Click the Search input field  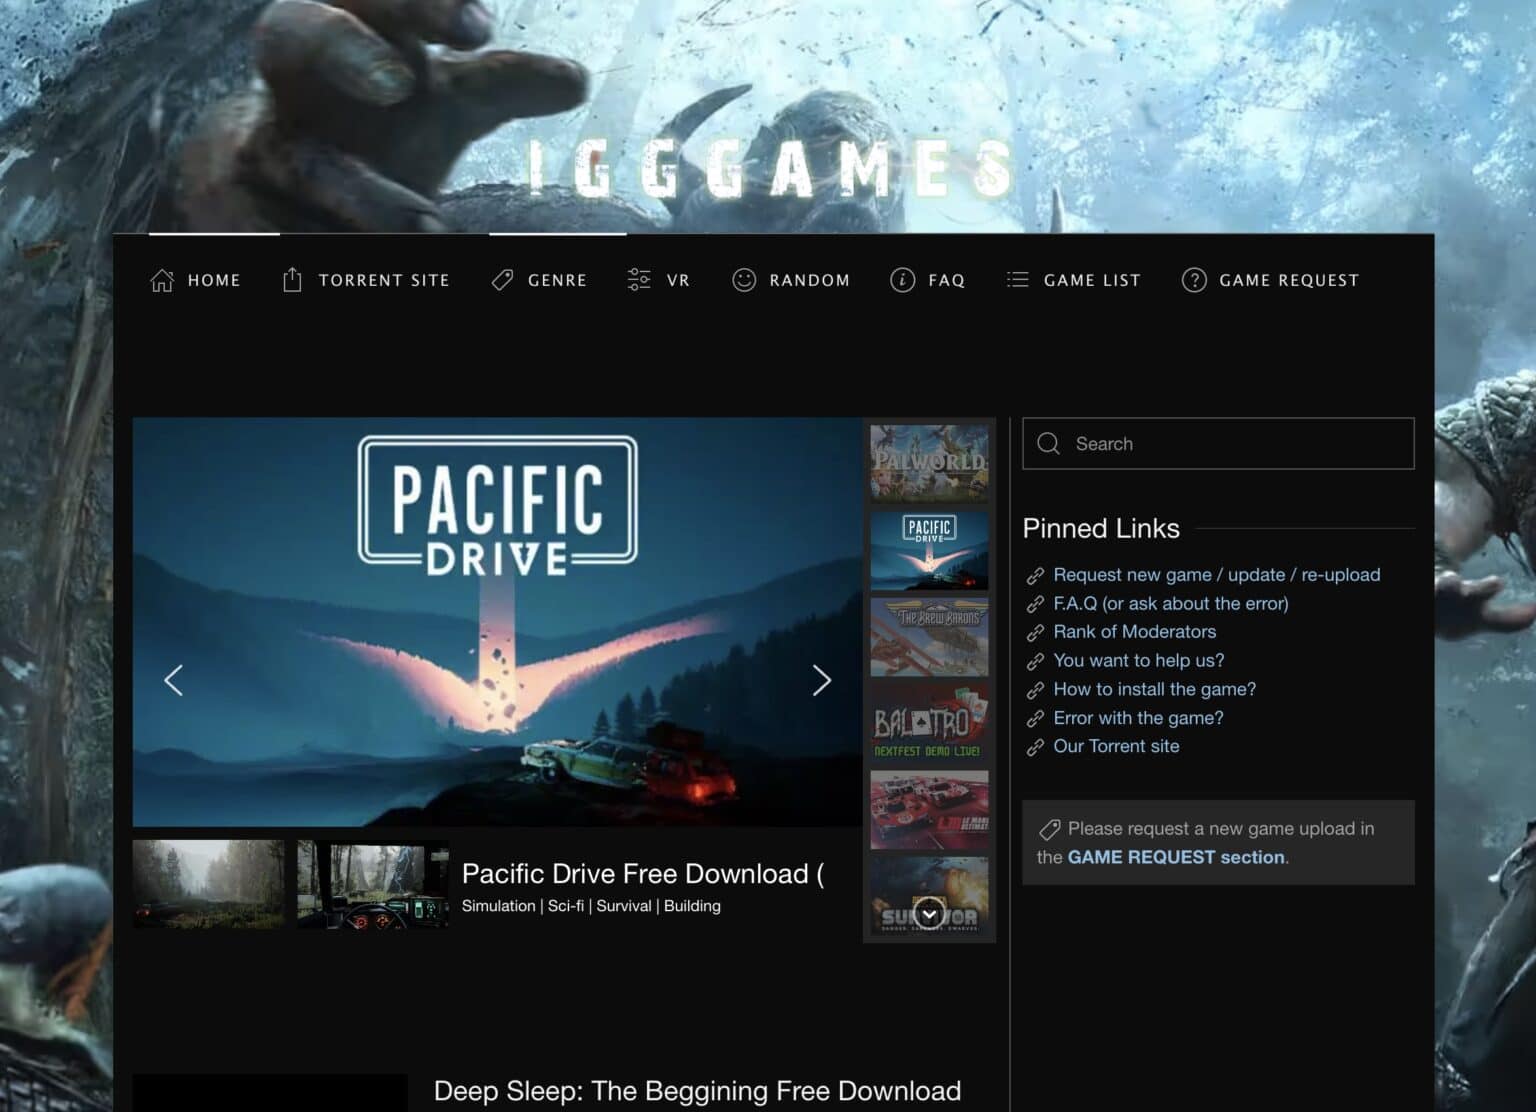pos(1218,444)
